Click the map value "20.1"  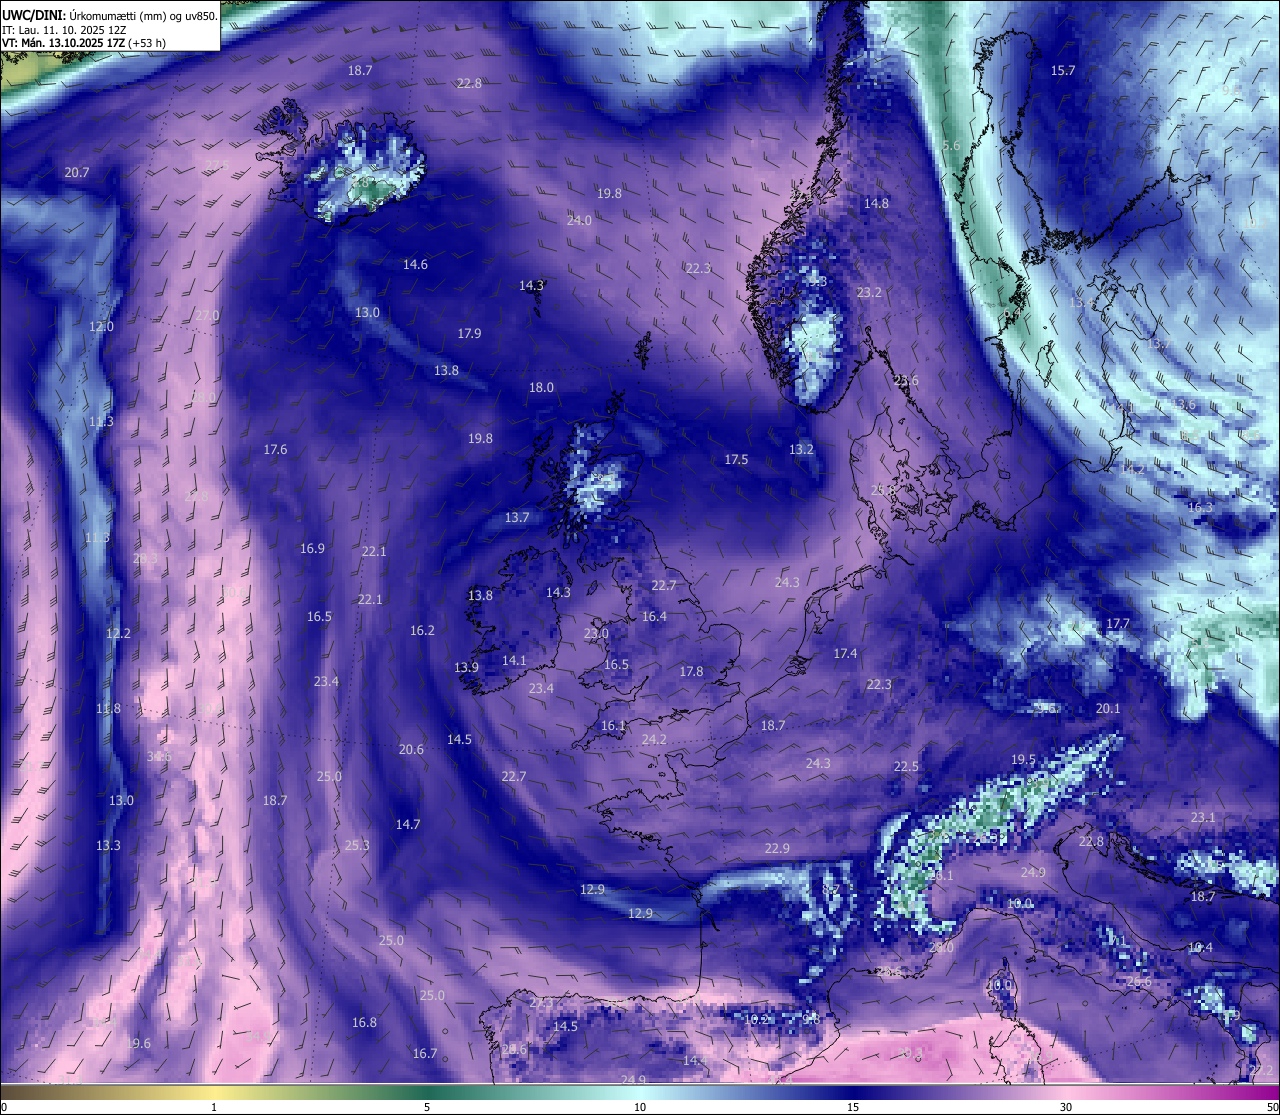1107,709
